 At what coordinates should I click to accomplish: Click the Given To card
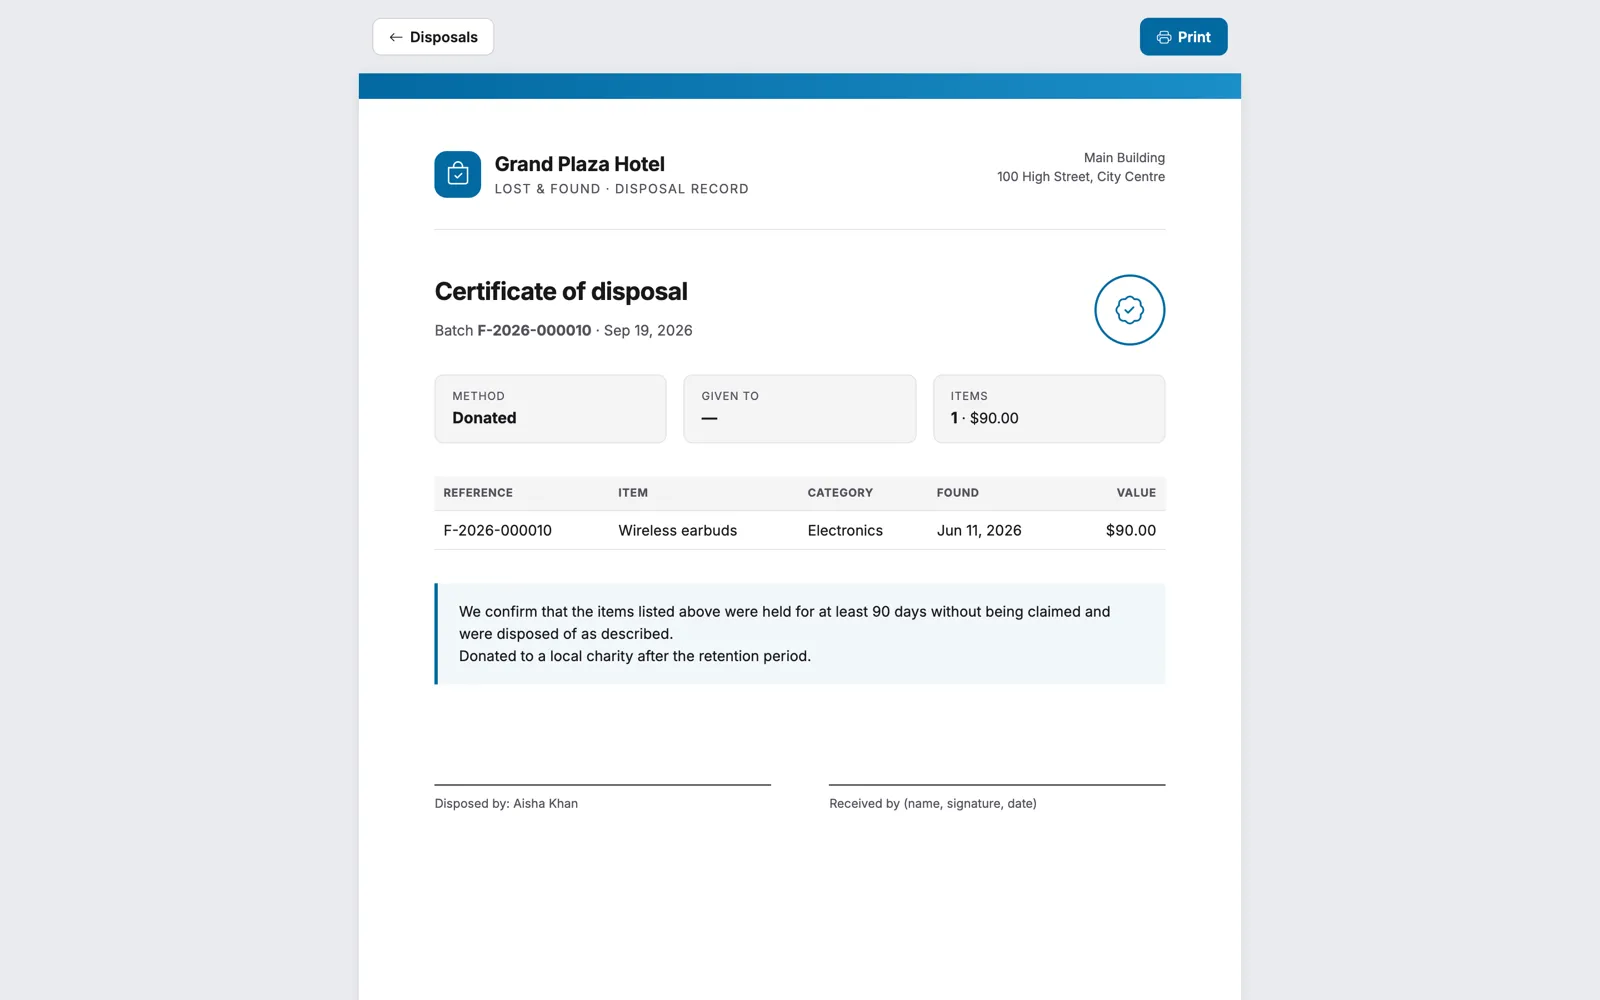point(799,409)
